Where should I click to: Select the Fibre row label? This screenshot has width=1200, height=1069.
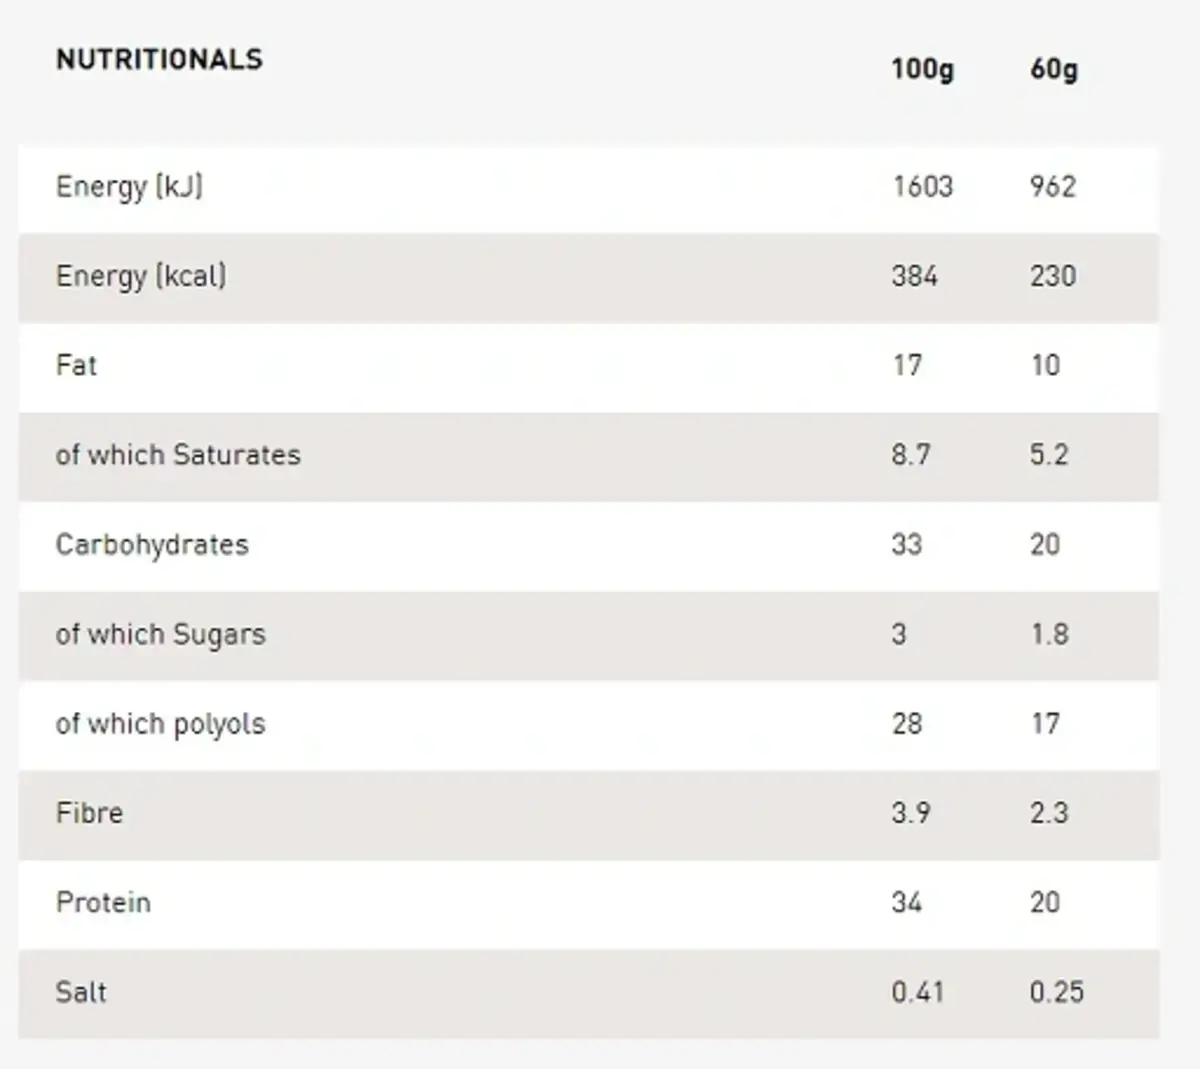click(x=89, y=813)
